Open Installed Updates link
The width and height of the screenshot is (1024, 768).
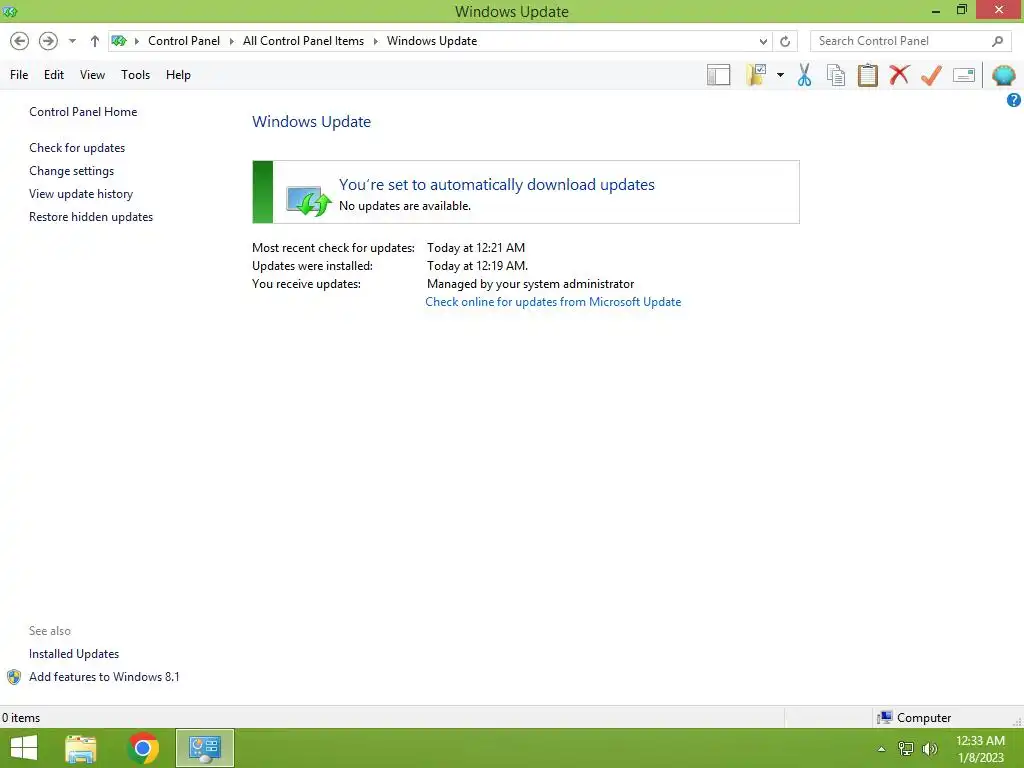tap(74, 654)
